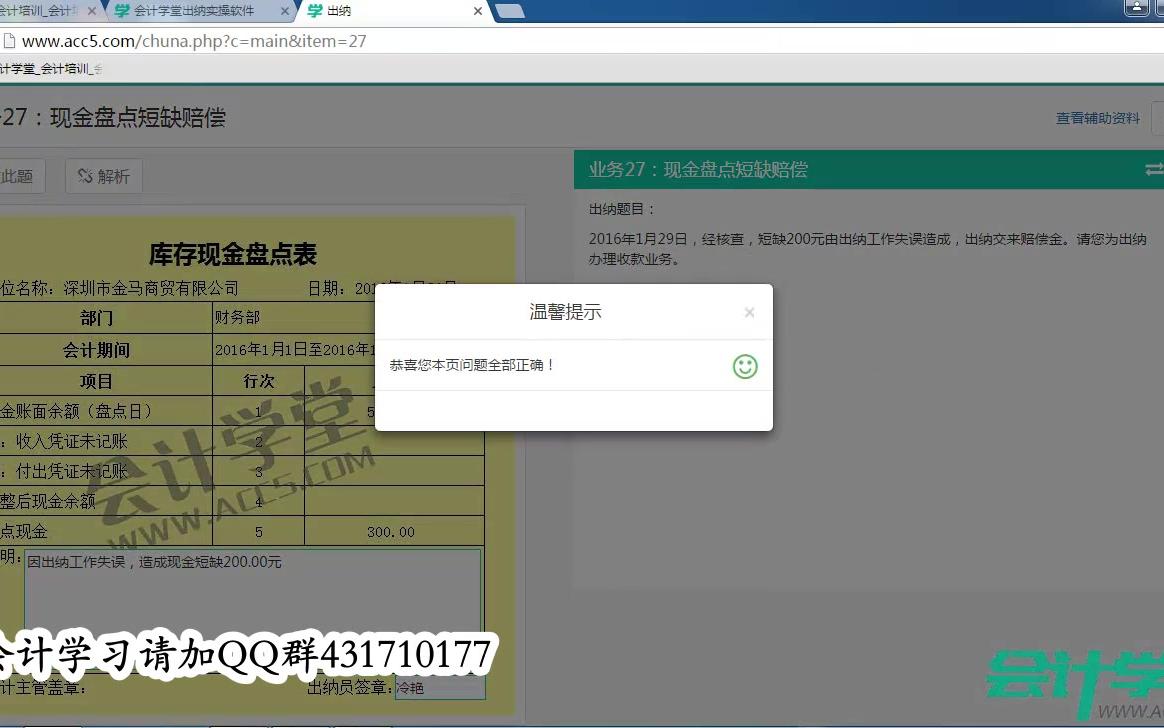Screen dimensions: 1164x728
Task: Click the remark box about 现金短缺200.00元
Action: (250, 590)
